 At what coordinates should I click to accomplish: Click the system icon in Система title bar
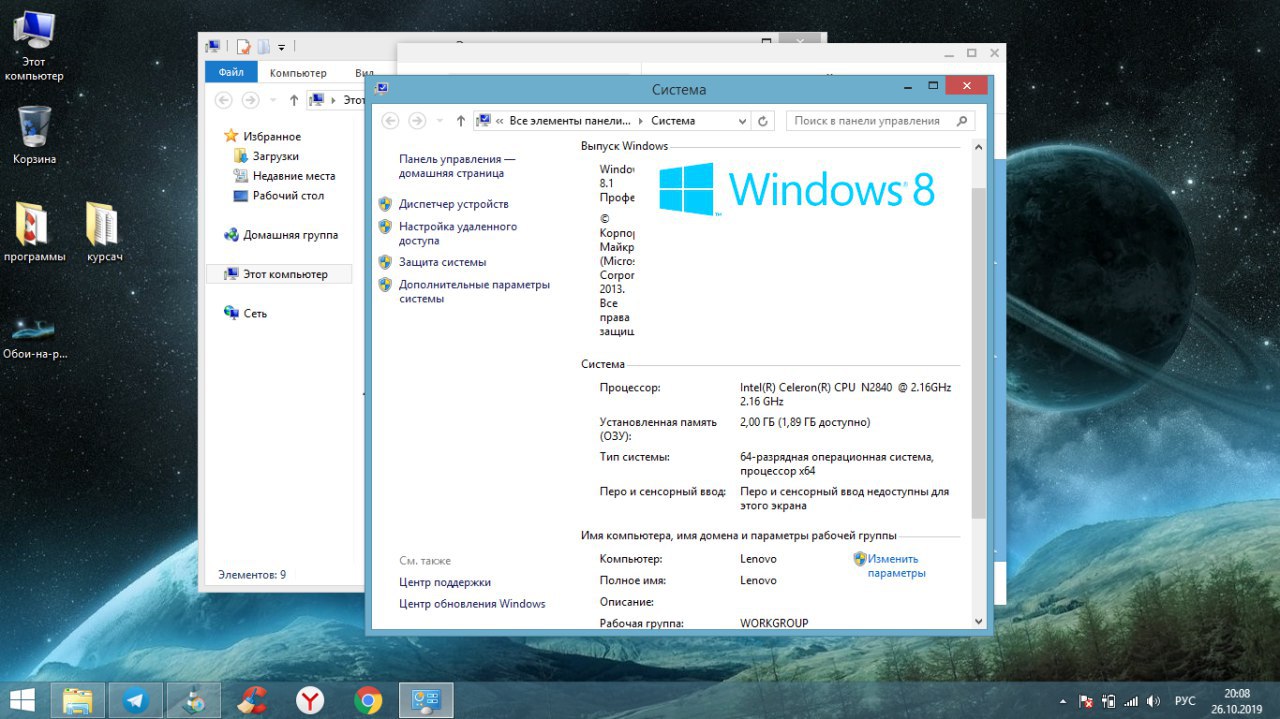point(382,88)
